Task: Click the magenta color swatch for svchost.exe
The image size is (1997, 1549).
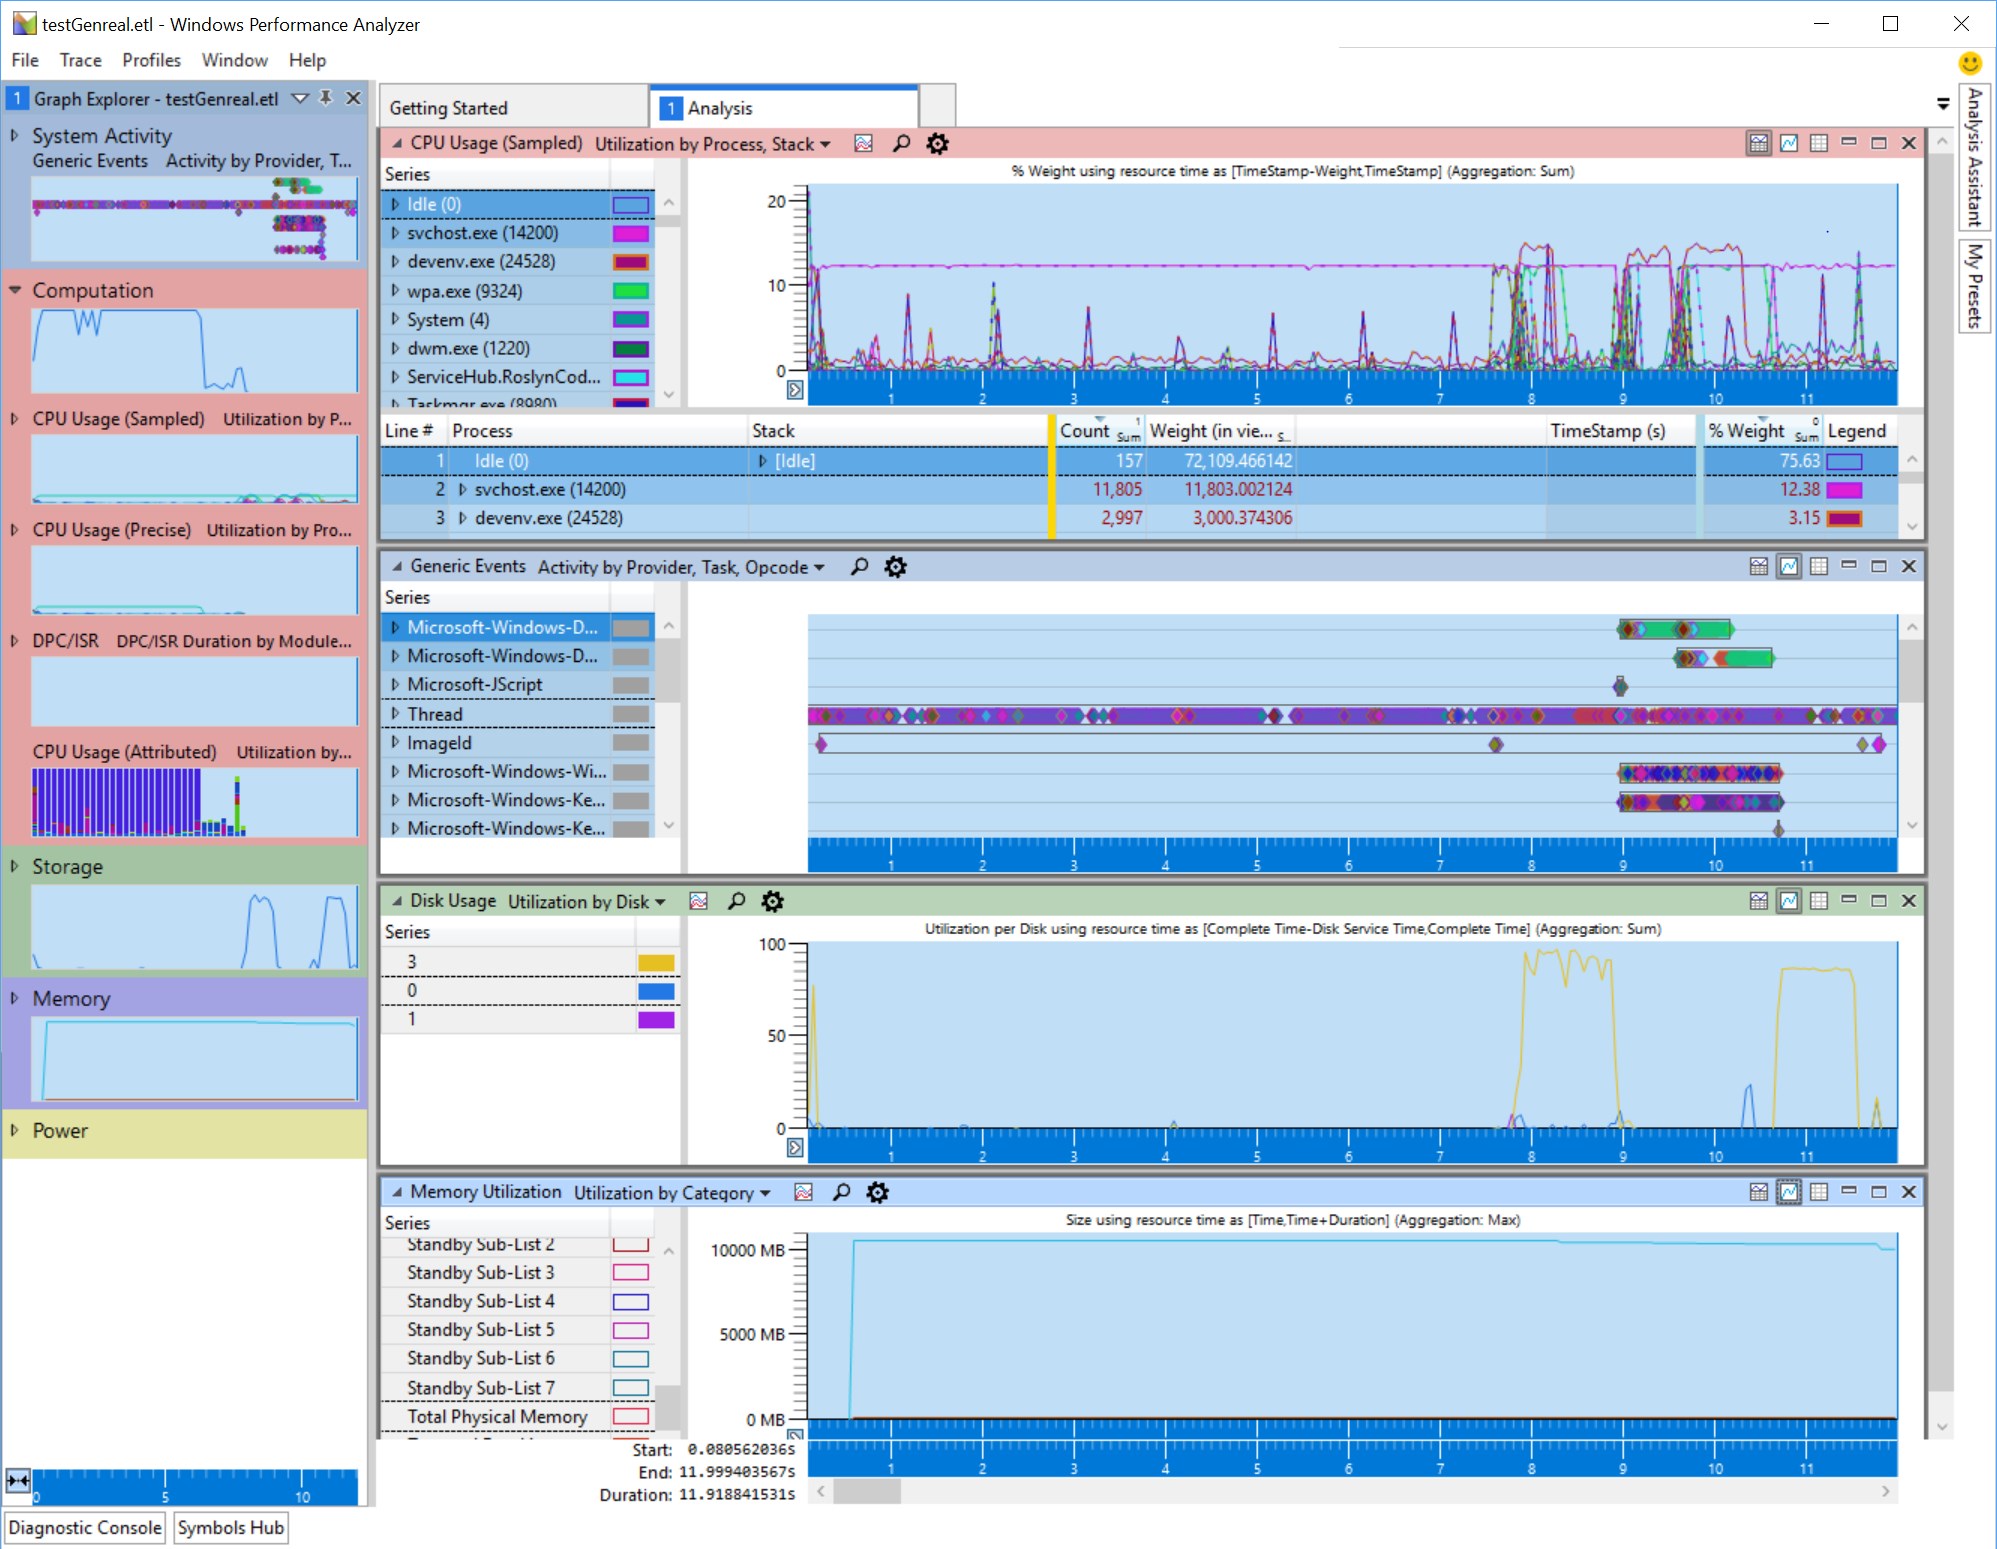Action: click(633, 232)
